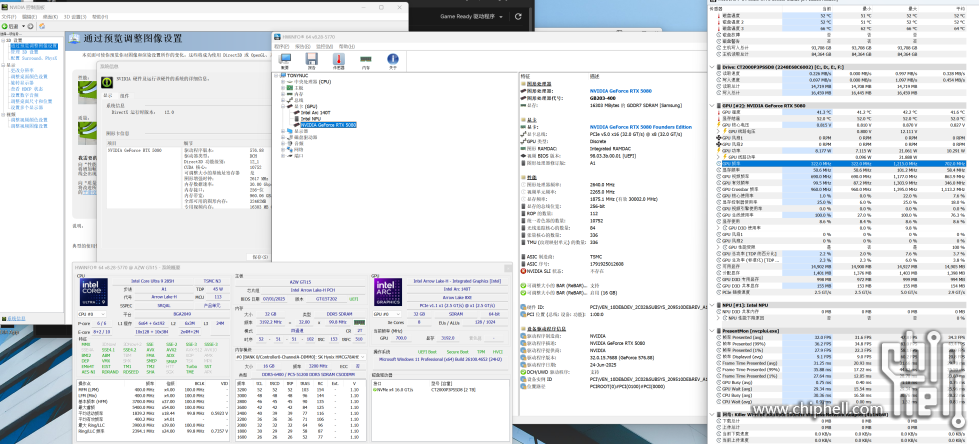Switch to 组件 tab in system info dialog

coord(124,96)
